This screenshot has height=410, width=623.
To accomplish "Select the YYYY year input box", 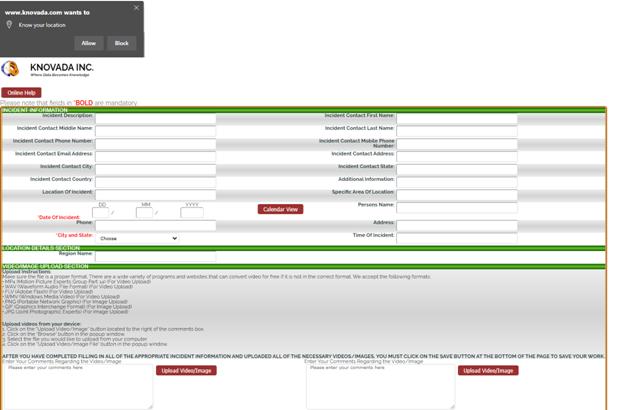I will point(191,212).
